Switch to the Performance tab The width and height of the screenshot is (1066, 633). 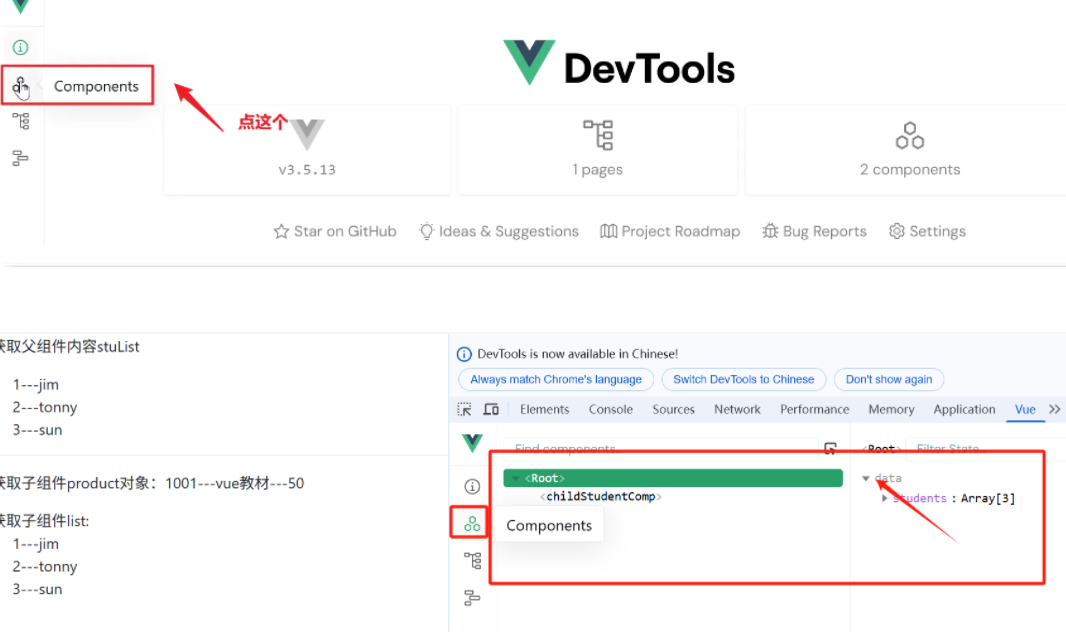point(814,409)
